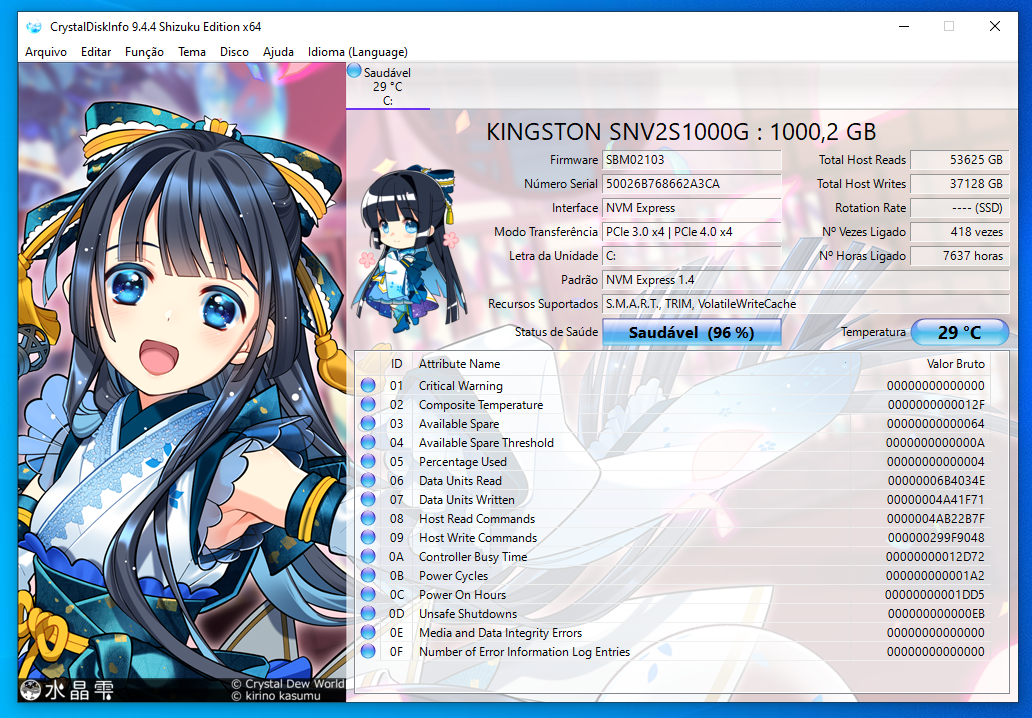
Task: Click the Letra da Unidade field C:
Action: click(x=692, y=256)
